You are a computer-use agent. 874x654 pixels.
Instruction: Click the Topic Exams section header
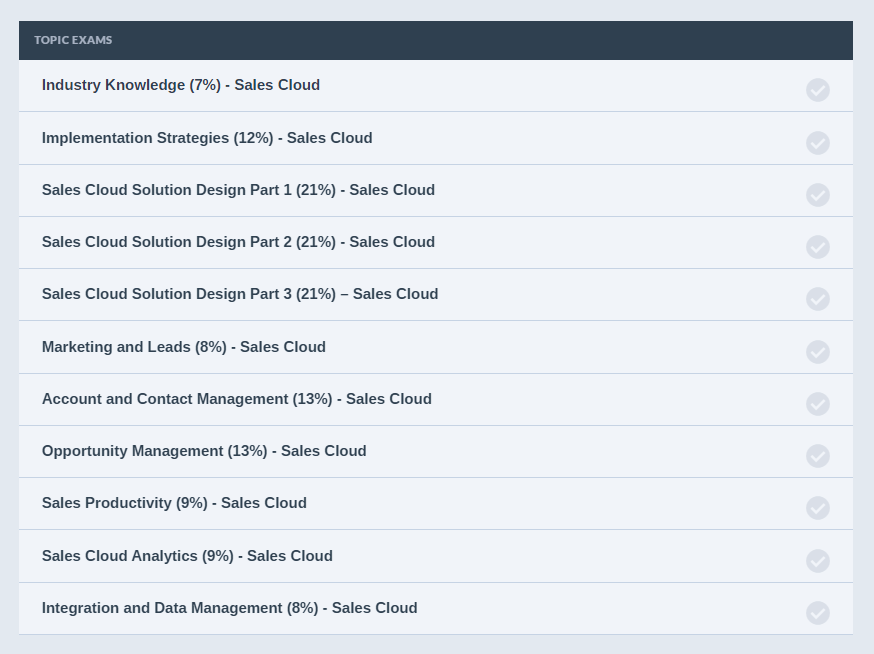point(73,40)
